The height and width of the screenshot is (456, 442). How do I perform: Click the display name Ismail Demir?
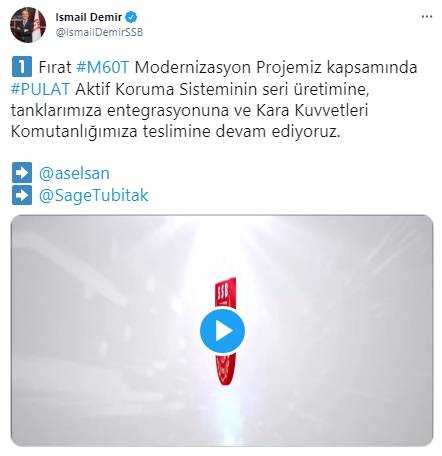point(88,17)
